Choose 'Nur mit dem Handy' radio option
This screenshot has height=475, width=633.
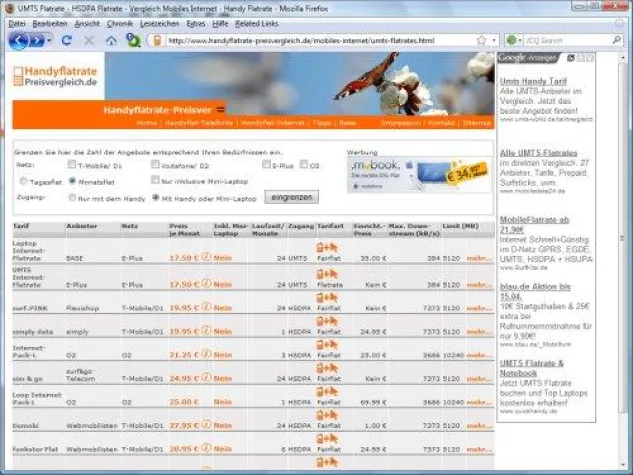point(72,198)
